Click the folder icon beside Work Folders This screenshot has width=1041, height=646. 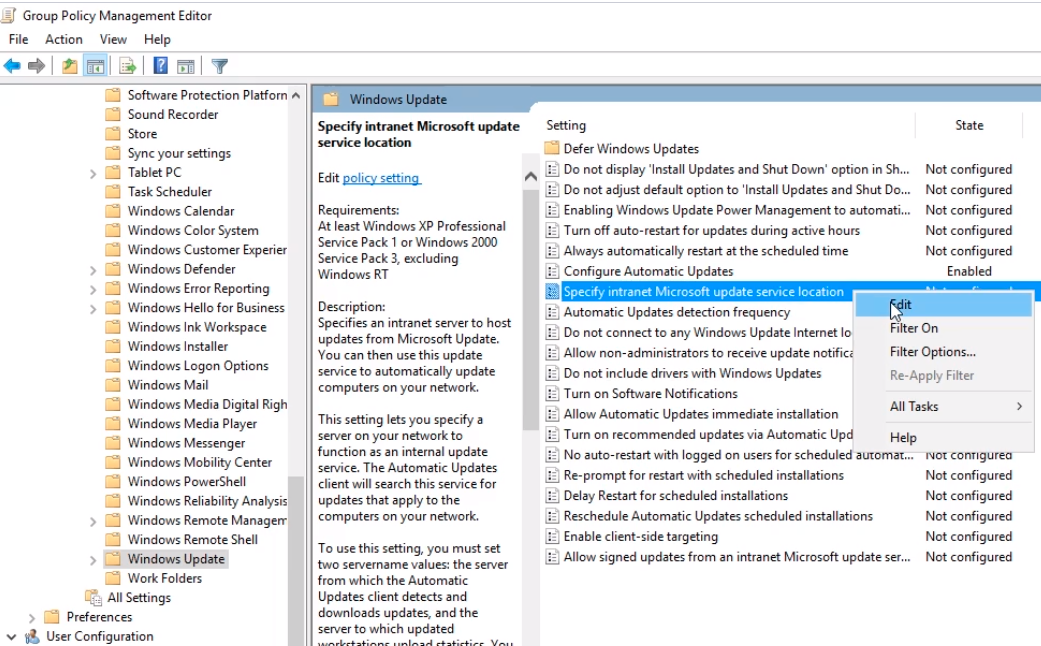tap(114, 578)
